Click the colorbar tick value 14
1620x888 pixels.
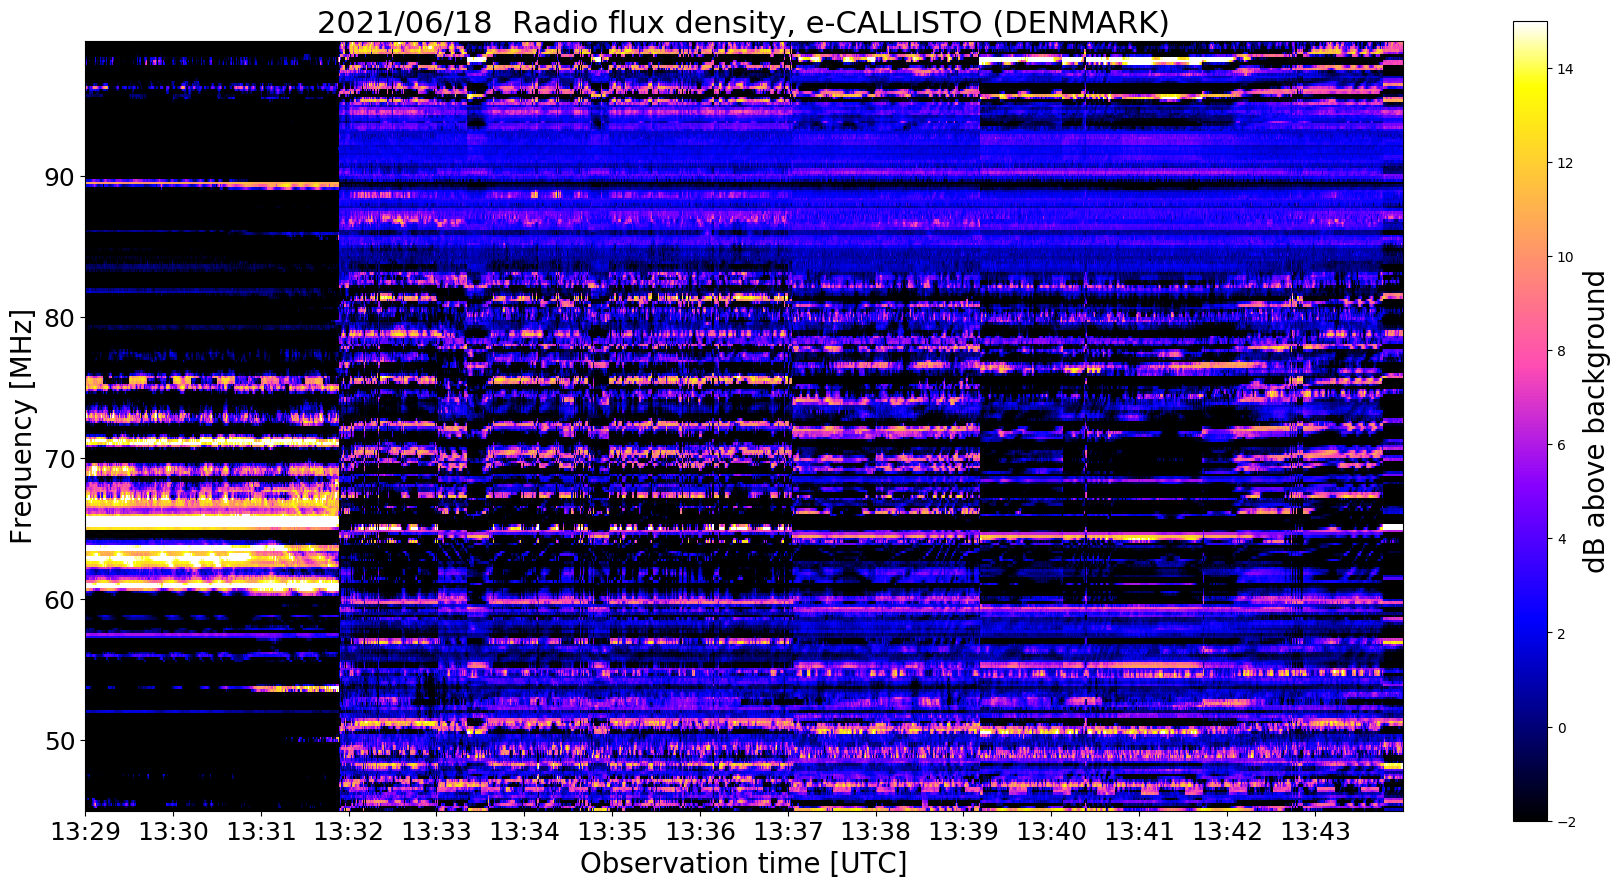click(x=1565, y=69)
